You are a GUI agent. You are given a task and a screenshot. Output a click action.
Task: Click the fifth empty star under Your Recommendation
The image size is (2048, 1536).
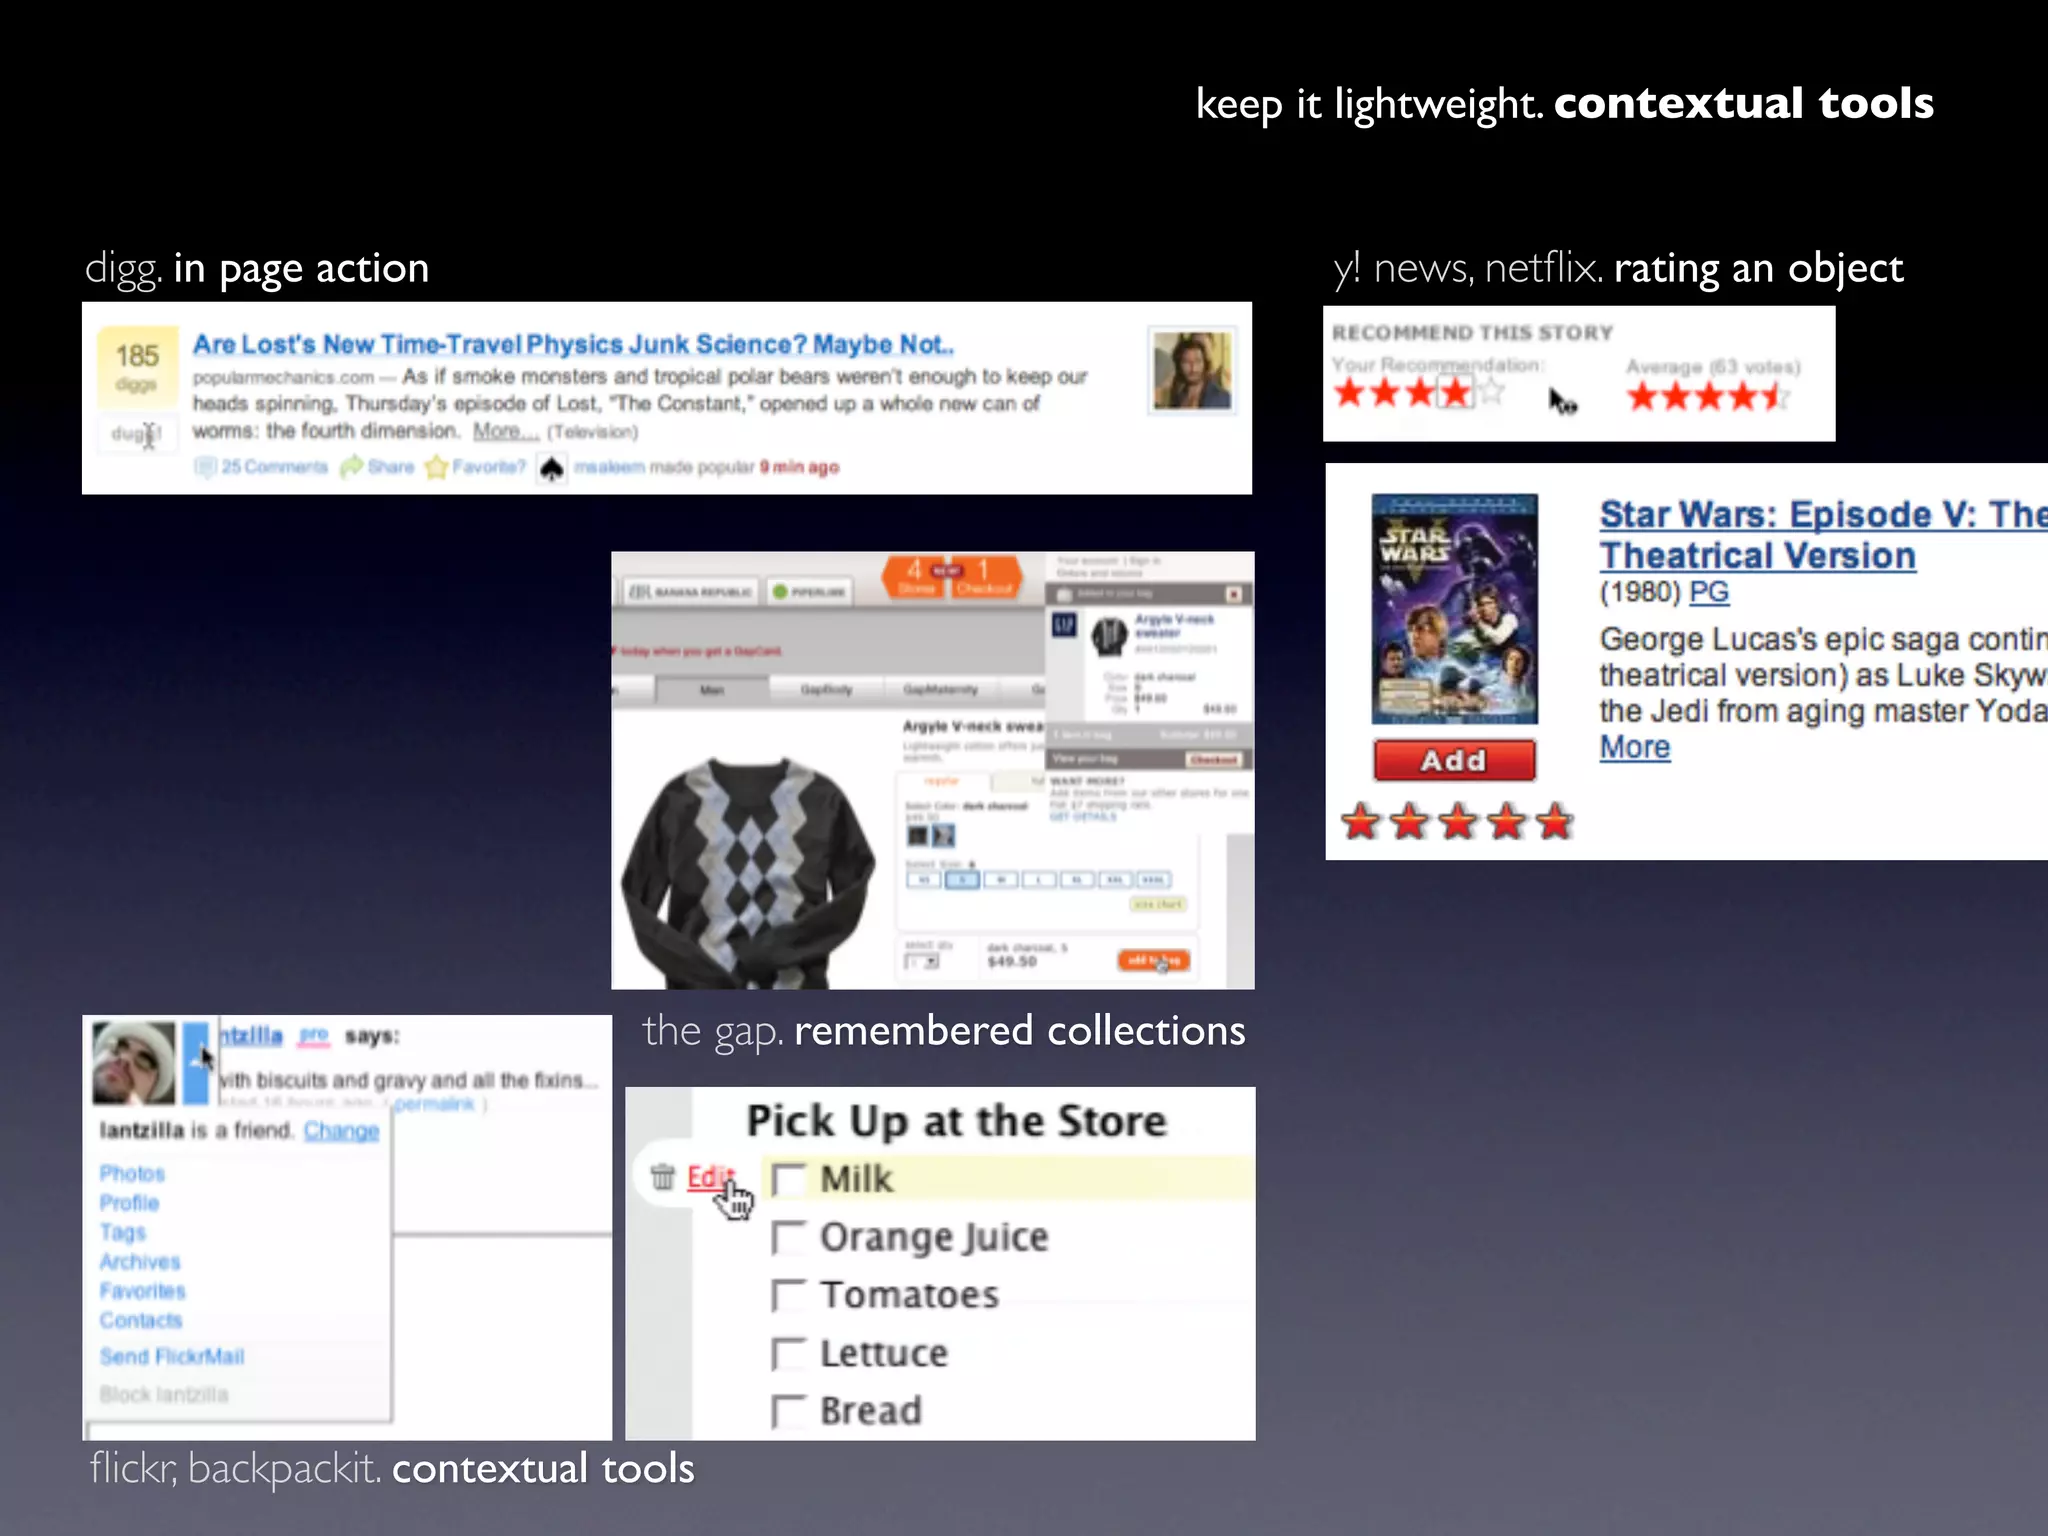(1491, 391)
